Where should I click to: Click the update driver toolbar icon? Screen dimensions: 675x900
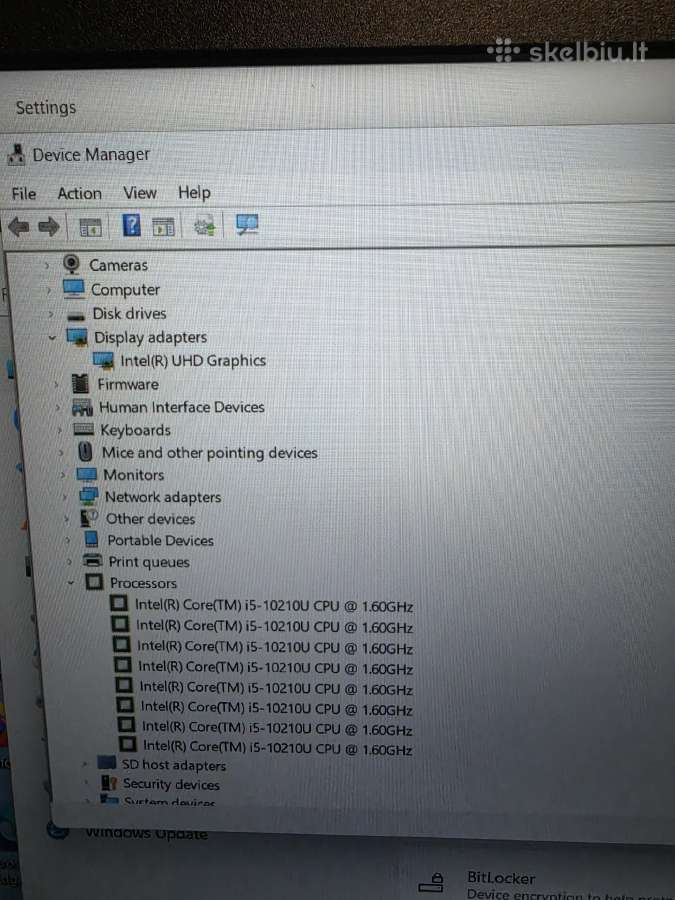pyautogui.click(x=204, y=226)
